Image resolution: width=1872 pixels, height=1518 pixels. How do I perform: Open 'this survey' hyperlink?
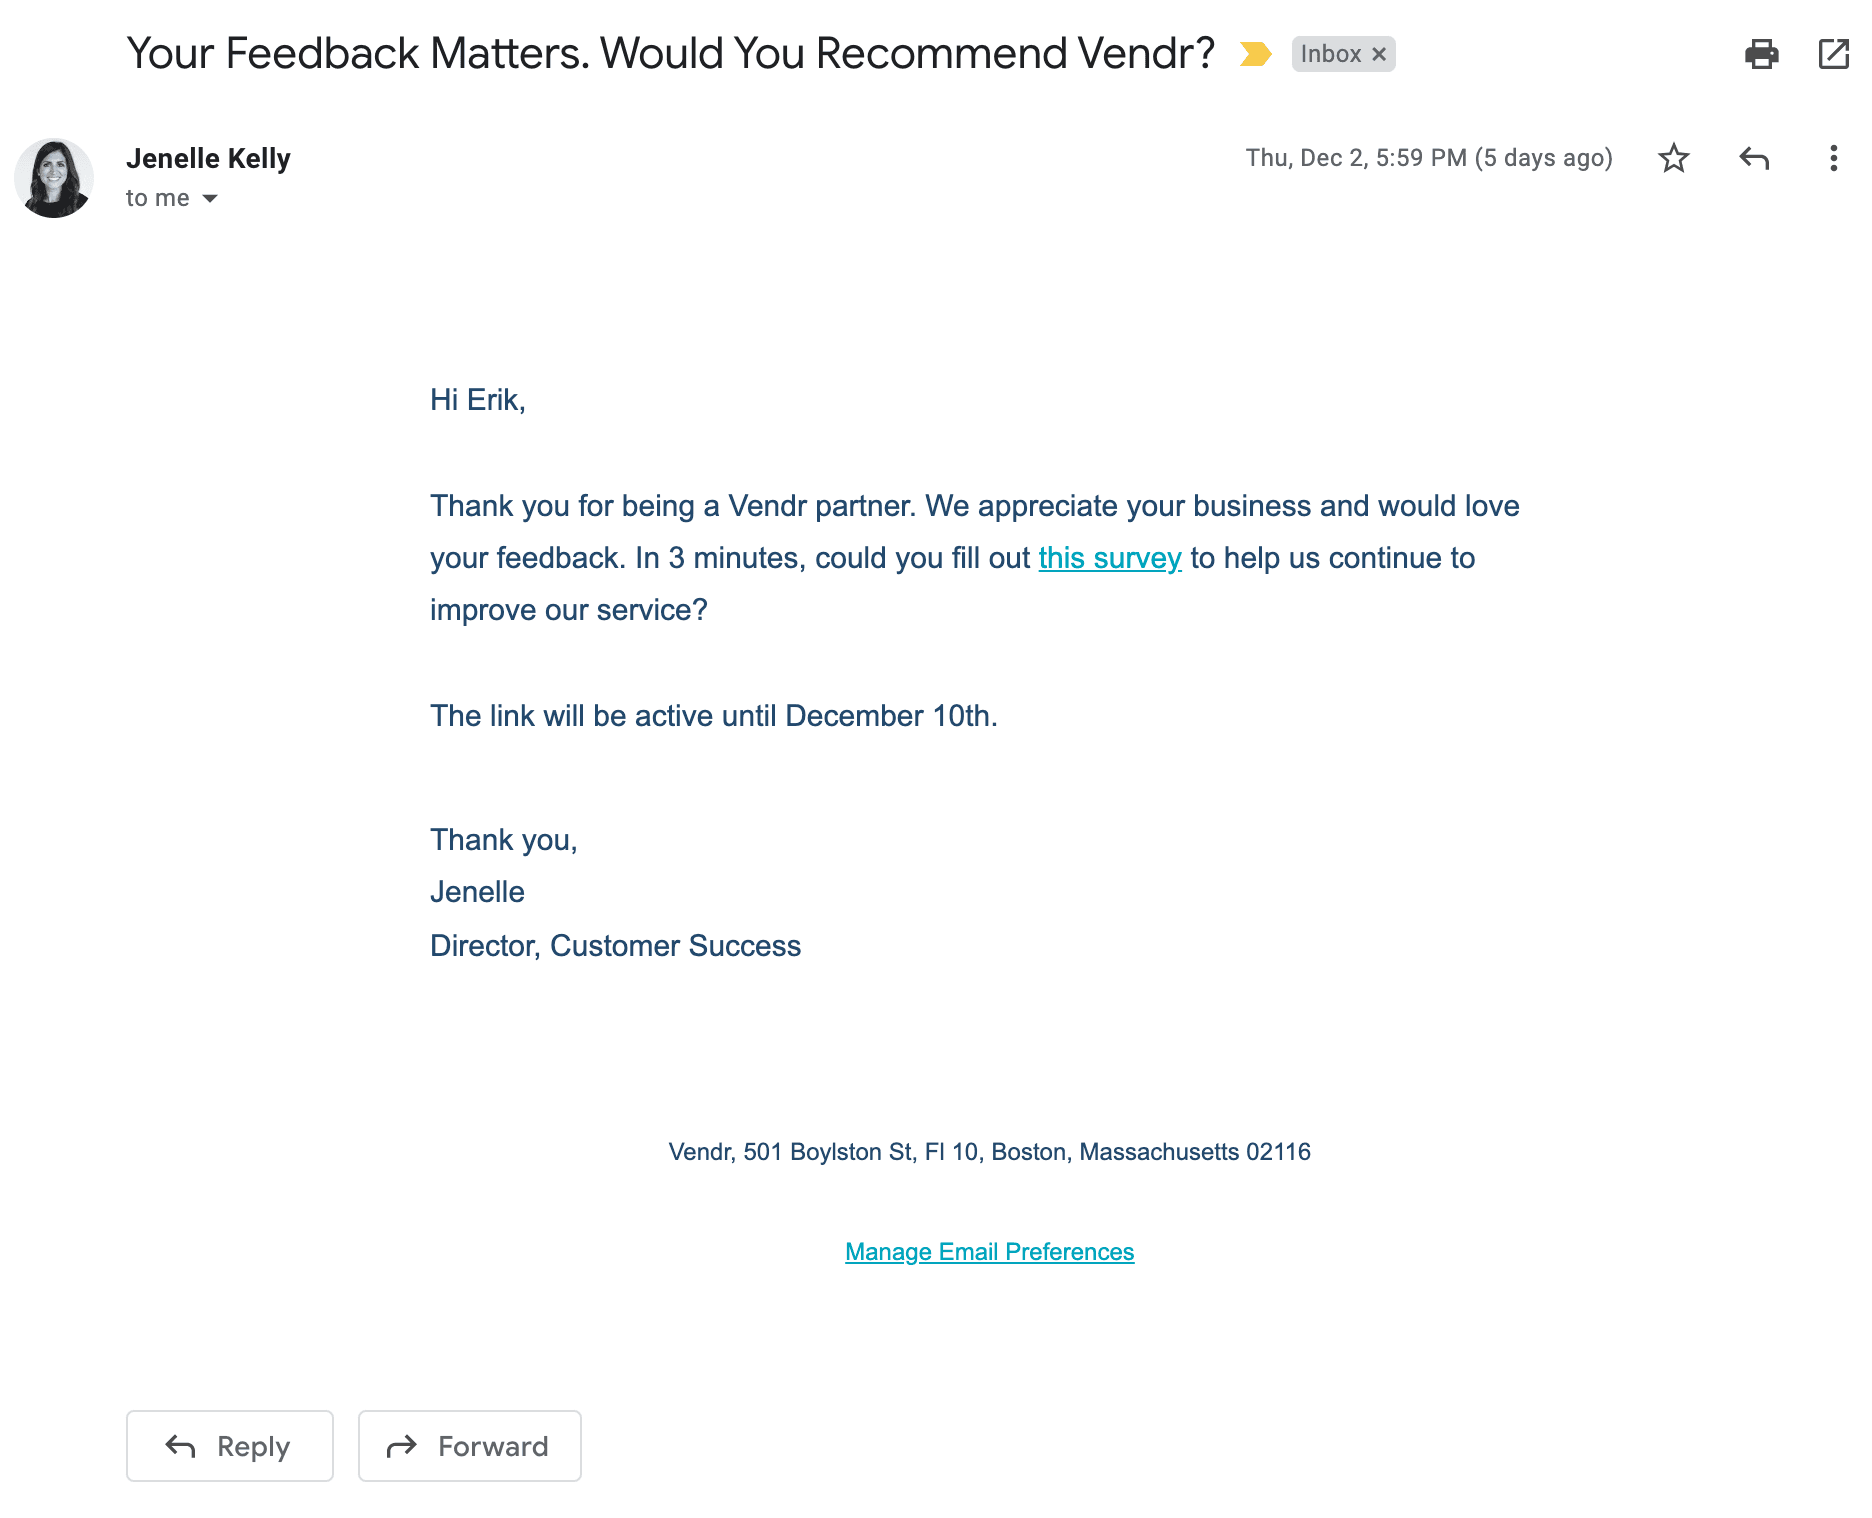[x=1110, y=558]
